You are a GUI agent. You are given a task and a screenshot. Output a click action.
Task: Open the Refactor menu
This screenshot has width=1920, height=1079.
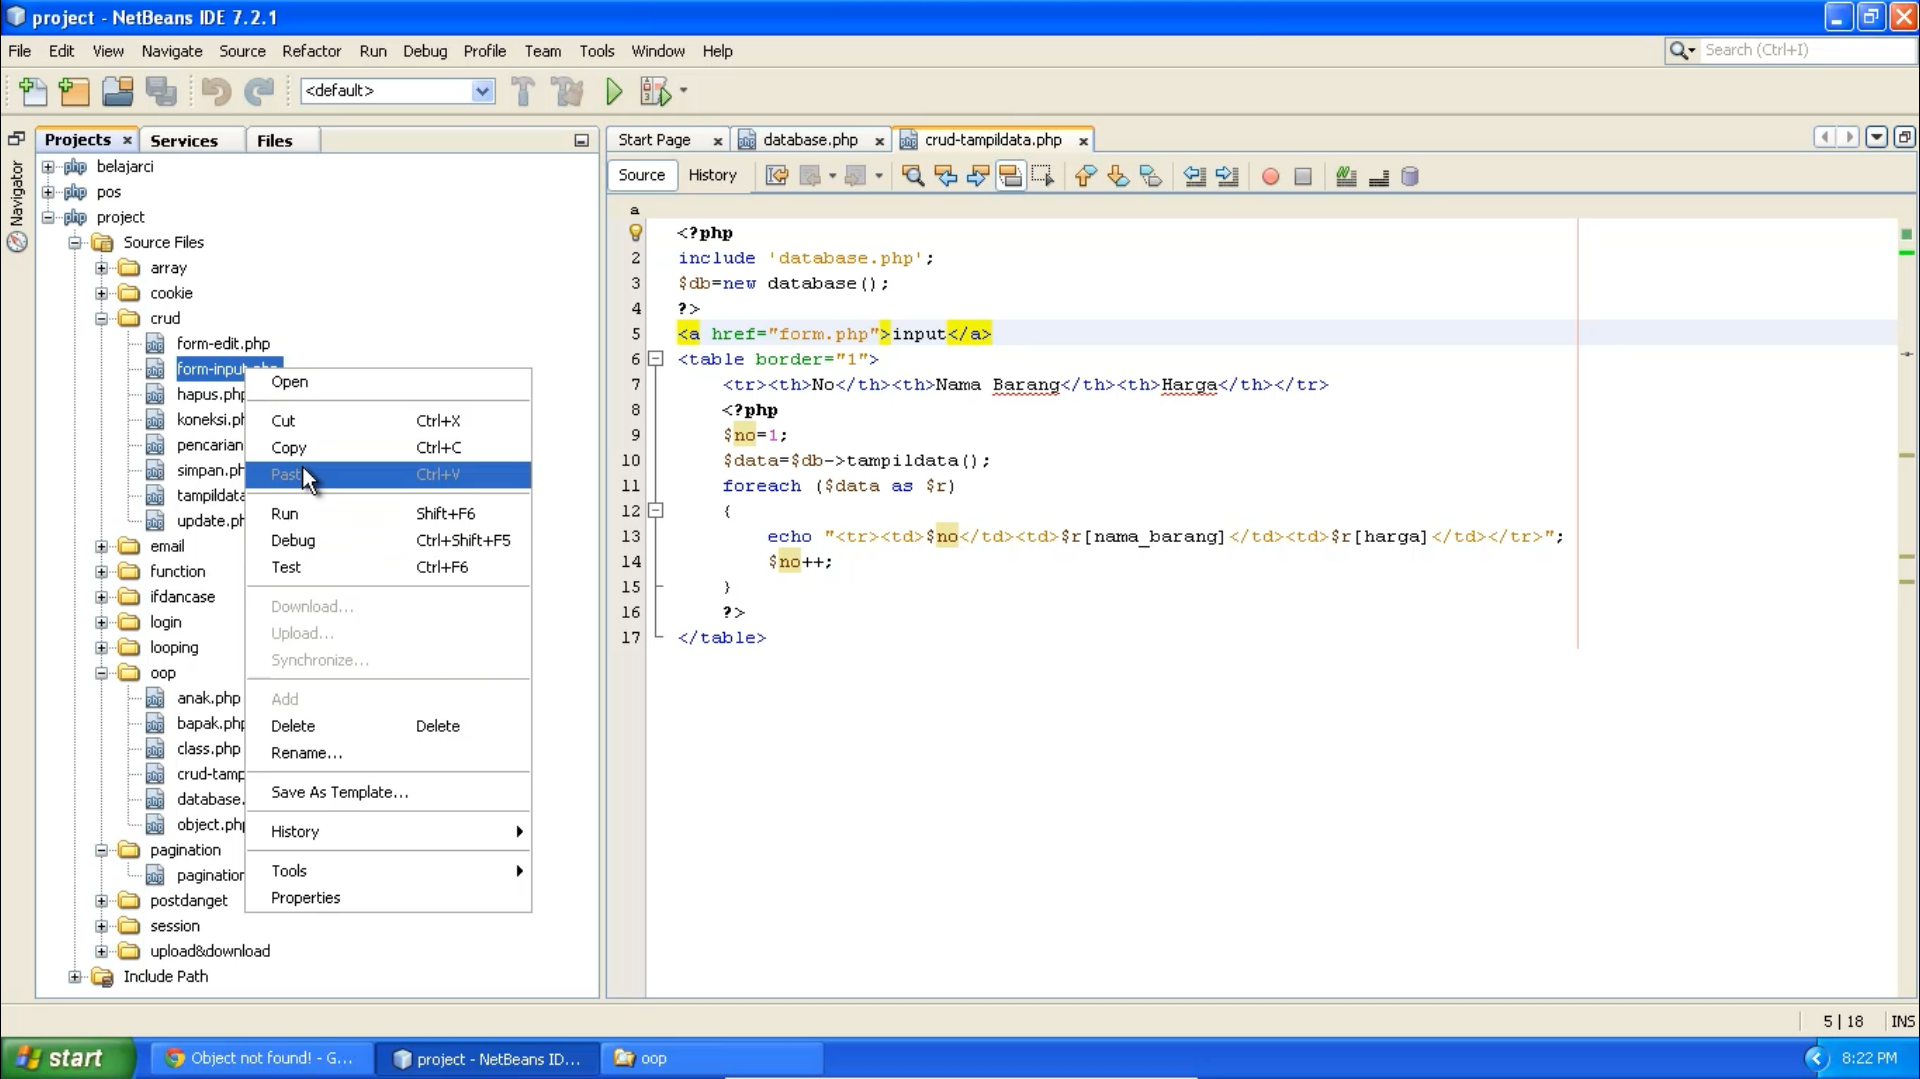click(312, 51)
